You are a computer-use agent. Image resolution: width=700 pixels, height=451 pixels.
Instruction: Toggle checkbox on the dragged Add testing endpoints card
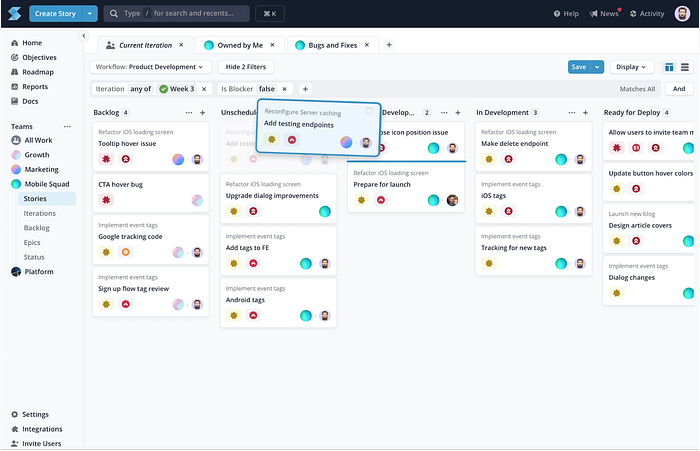[369, 111]
